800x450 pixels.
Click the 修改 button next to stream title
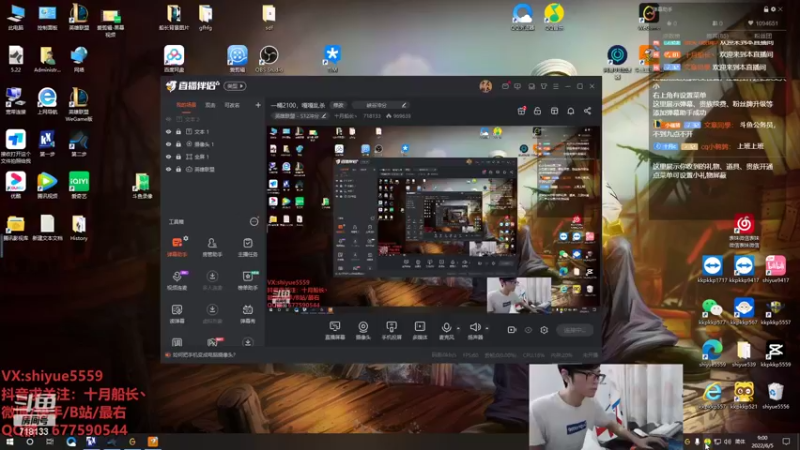pyautogui.click(x=338, y=105)
